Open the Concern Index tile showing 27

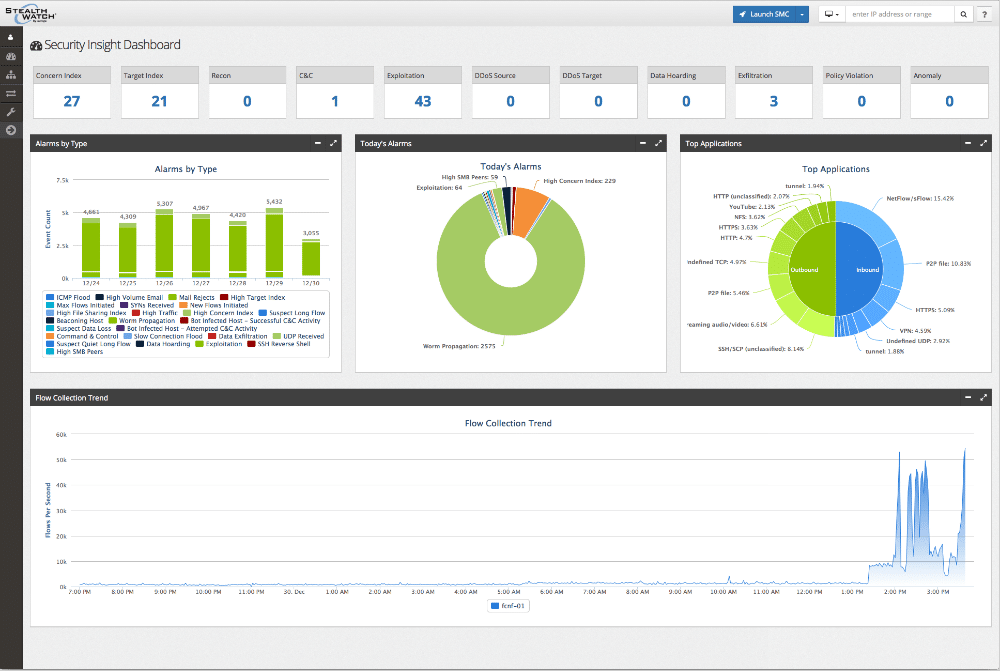tap(71, 92)
